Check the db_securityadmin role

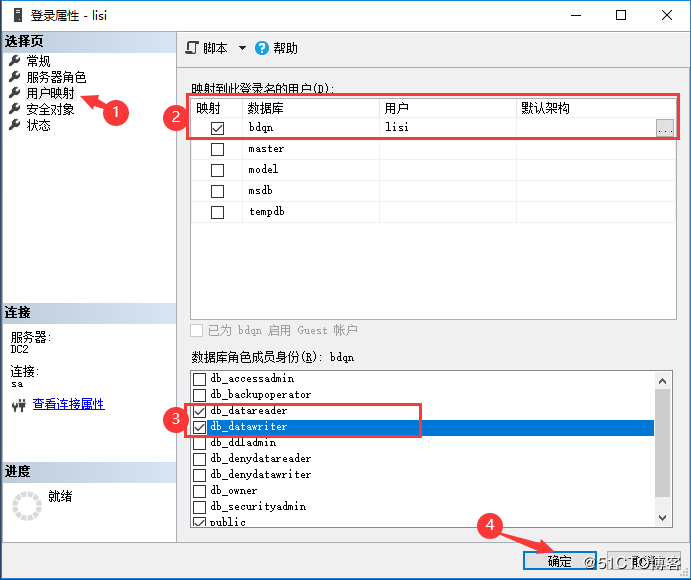pyautogui.click(x=200, y=507)
